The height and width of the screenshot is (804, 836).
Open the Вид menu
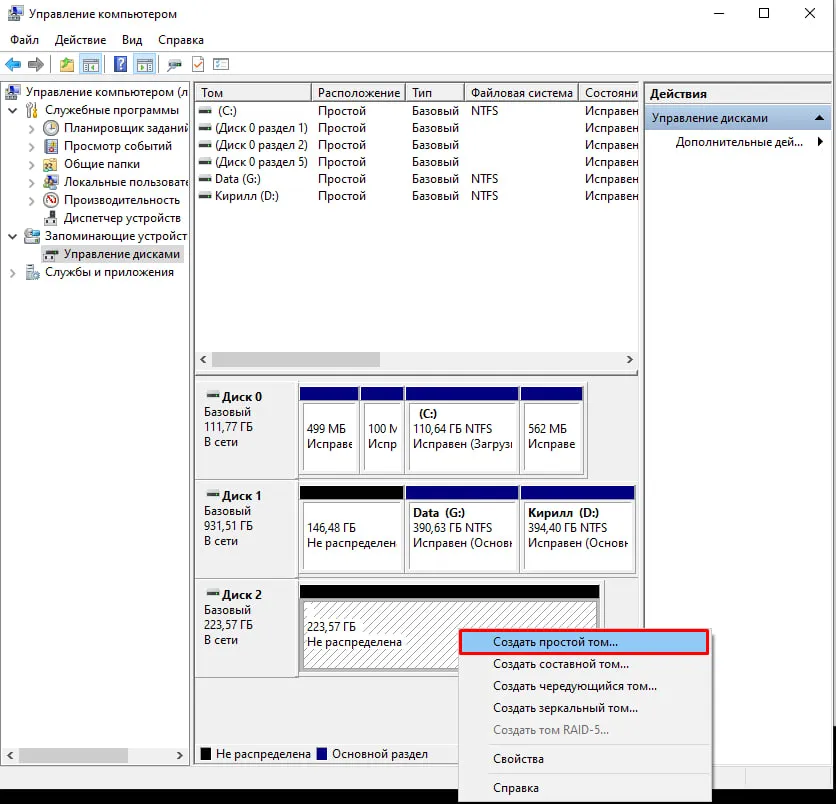[132, 40]
